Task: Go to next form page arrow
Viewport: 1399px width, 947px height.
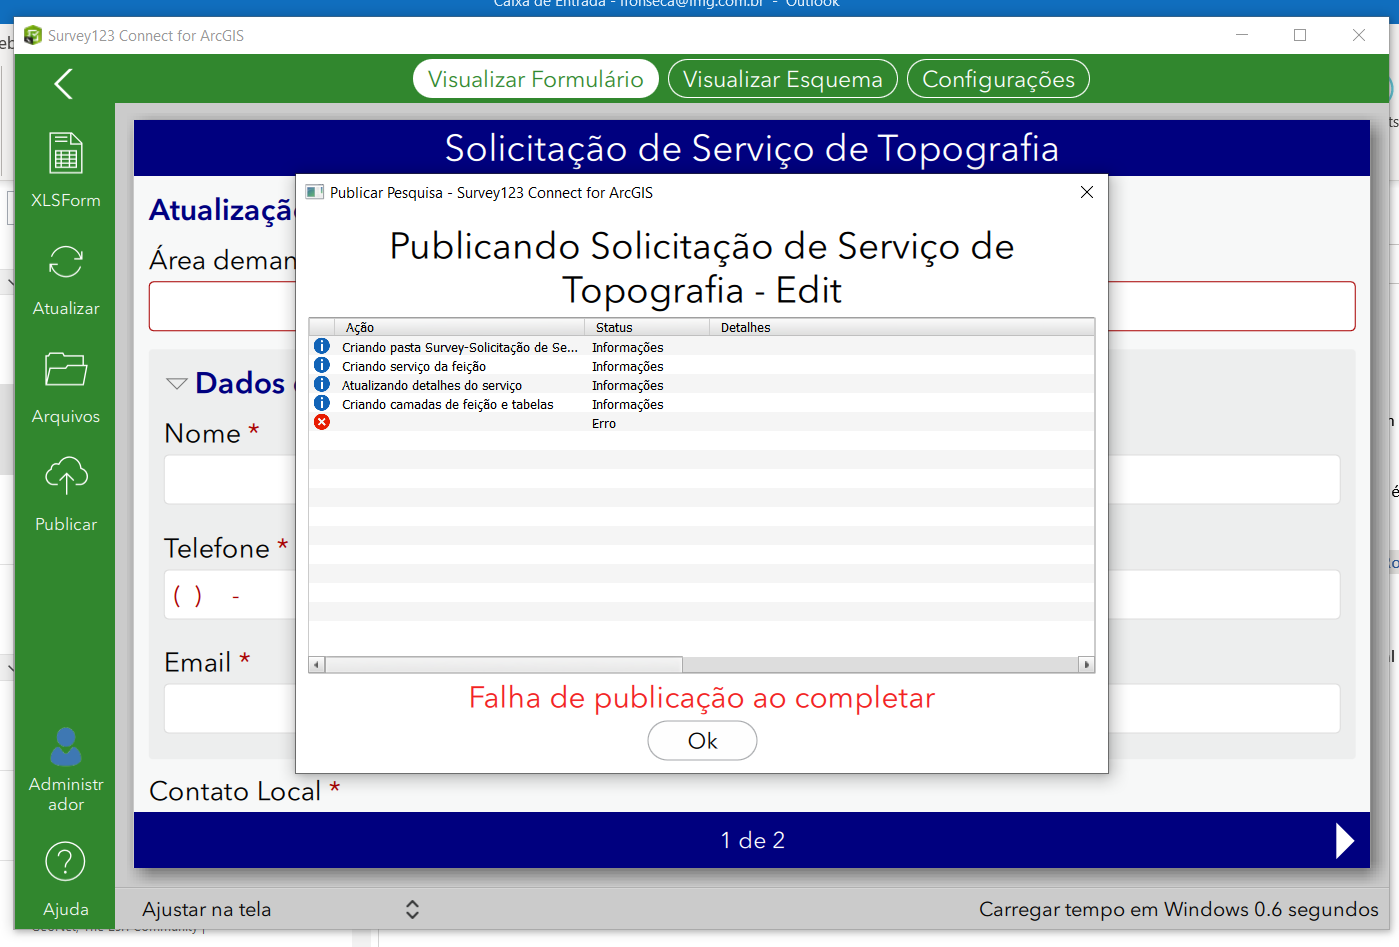Action: 1345,840
